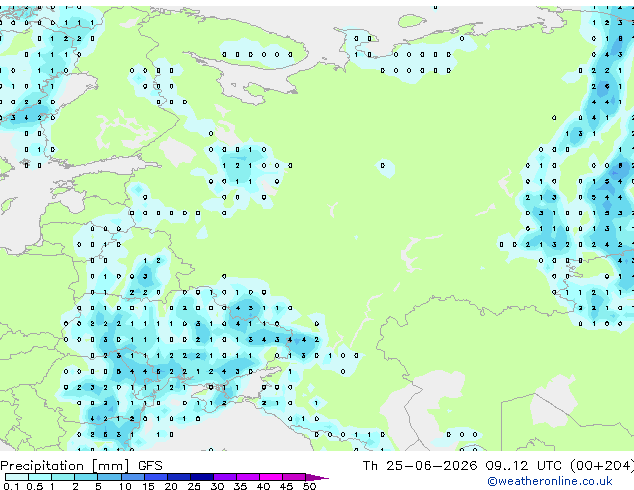Click the 0.1–0.5 mm legend color swatch

(x=17, y=477)
